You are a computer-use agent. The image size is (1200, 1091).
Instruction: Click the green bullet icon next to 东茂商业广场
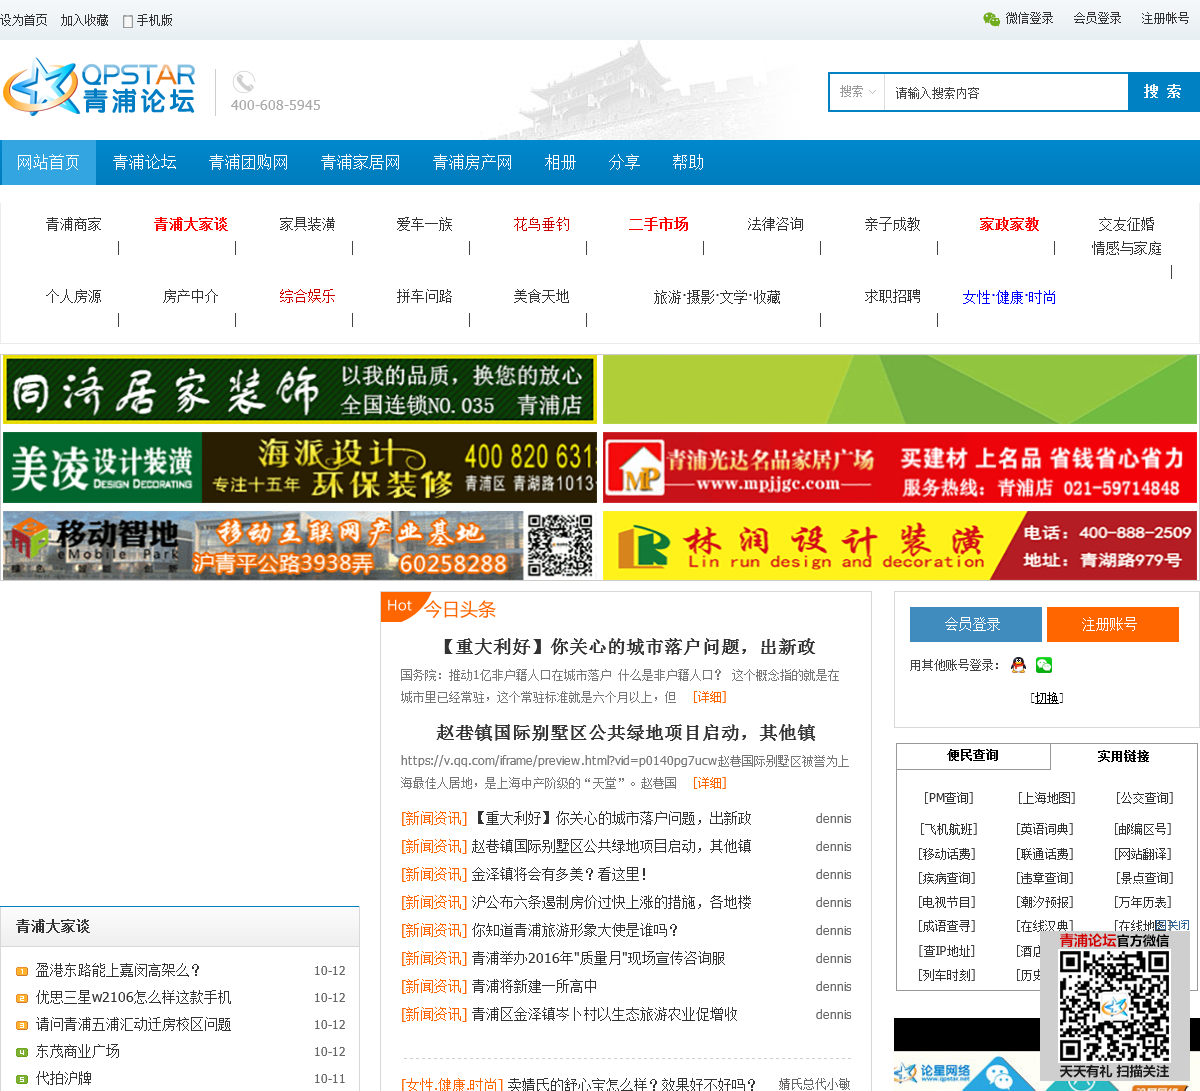(x=22, y=1052)
